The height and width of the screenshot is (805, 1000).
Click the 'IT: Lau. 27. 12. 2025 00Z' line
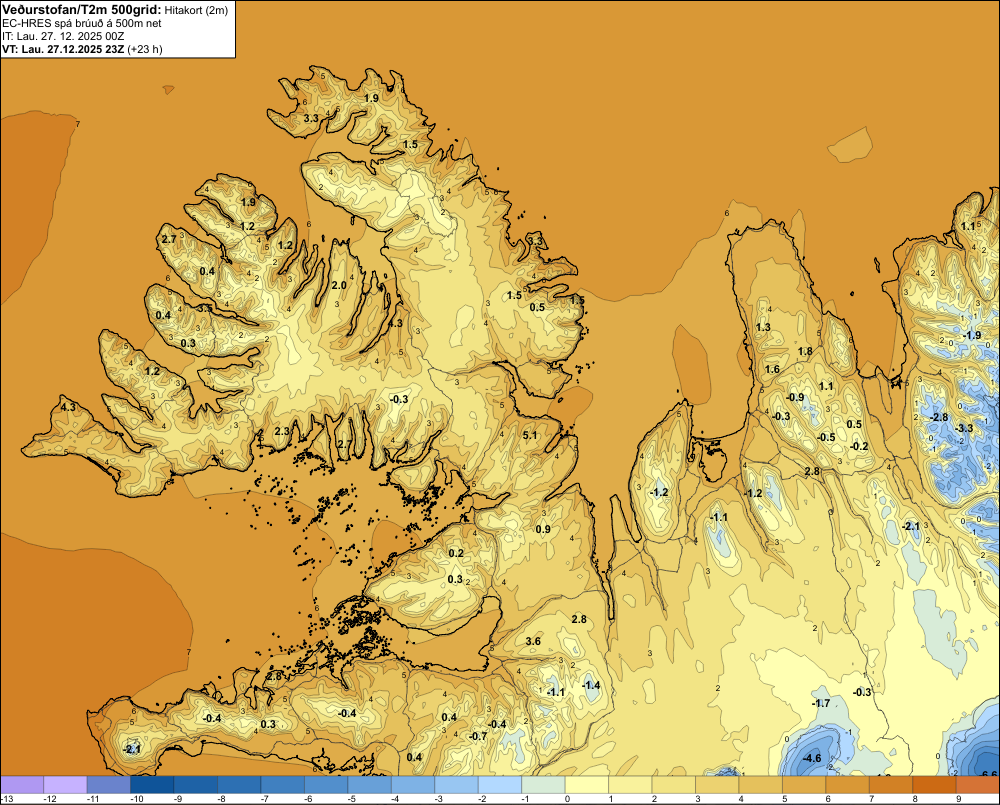point(63,36)
